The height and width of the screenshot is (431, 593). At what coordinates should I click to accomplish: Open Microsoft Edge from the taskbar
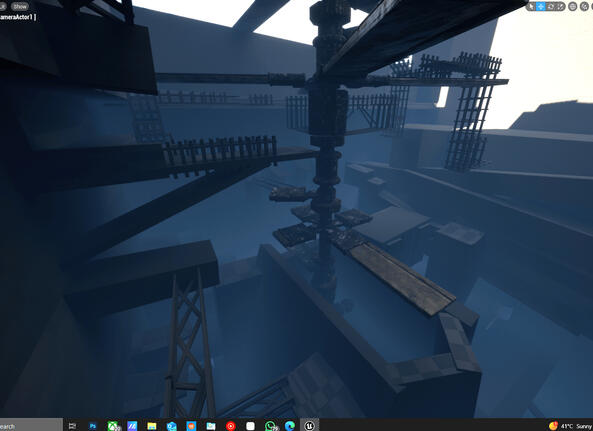tap(290, 426)
